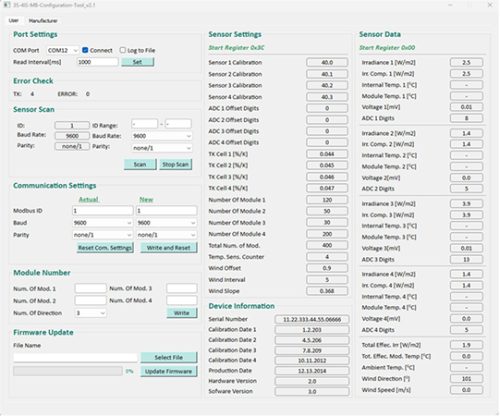The image size is (500, 416).
Task: Click Wind Direction value 101
Action: 466,379
